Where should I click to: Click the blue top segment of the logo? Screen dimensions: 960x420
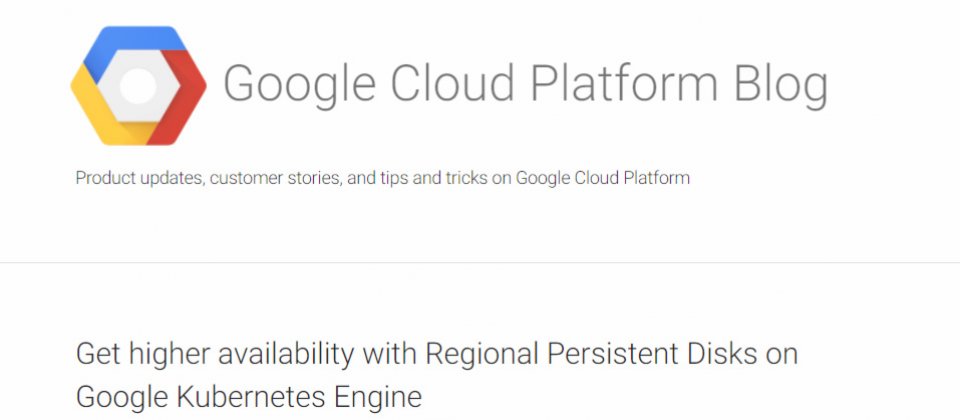click(132, 43)
